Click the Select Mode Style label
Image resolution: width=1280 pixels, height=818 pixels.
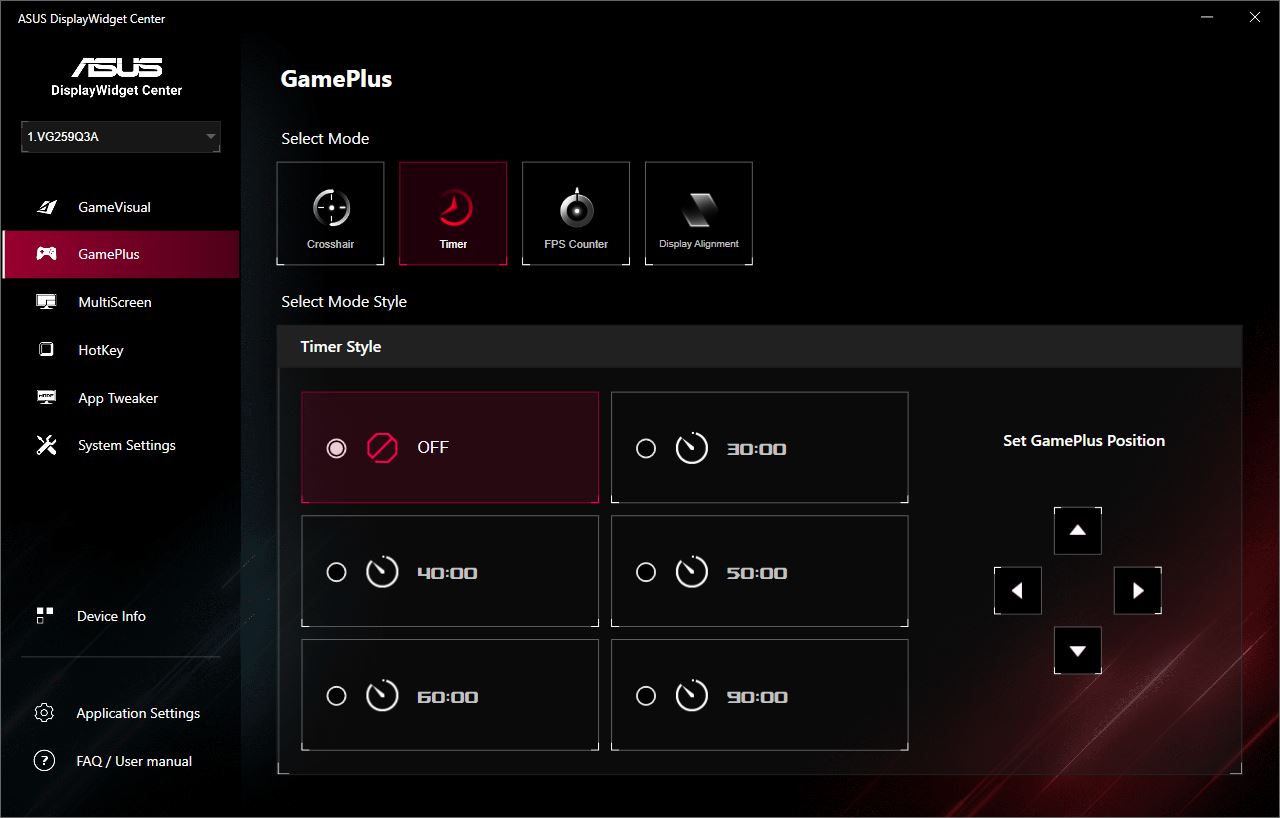[x=344, y=301]
